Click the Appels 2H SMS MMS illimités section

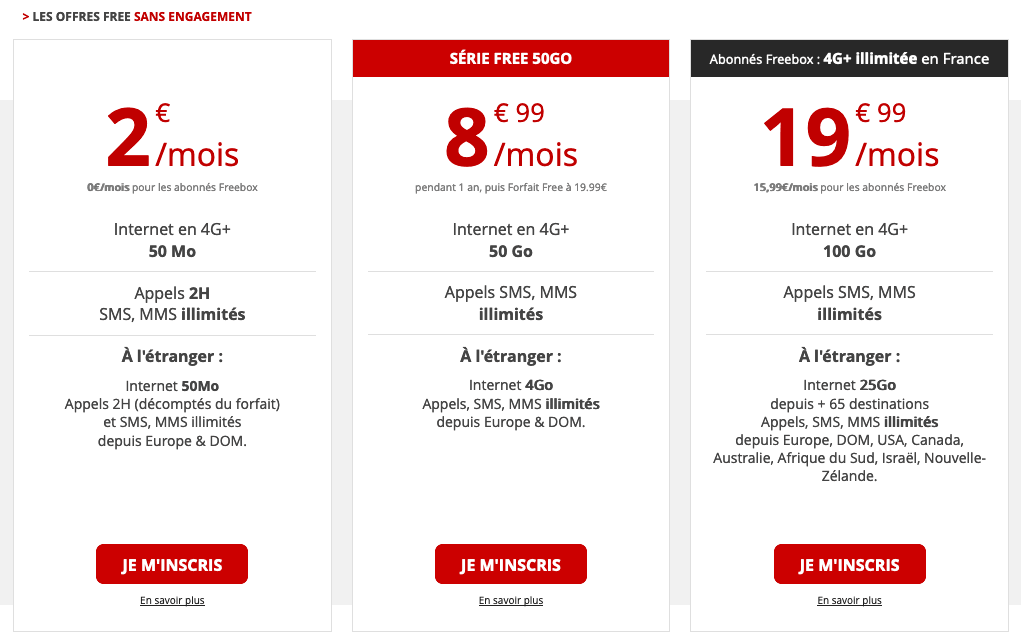(x=171, y=303)
